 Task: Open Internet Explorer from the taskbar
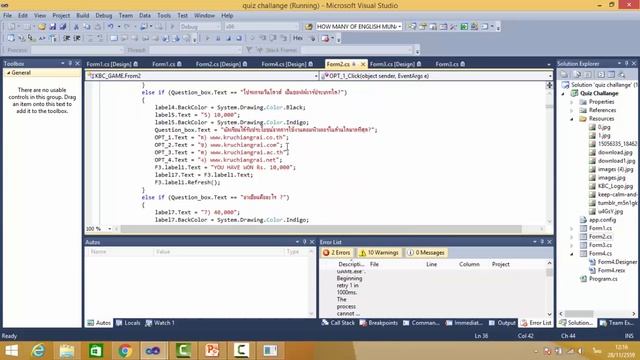(39, 351)
